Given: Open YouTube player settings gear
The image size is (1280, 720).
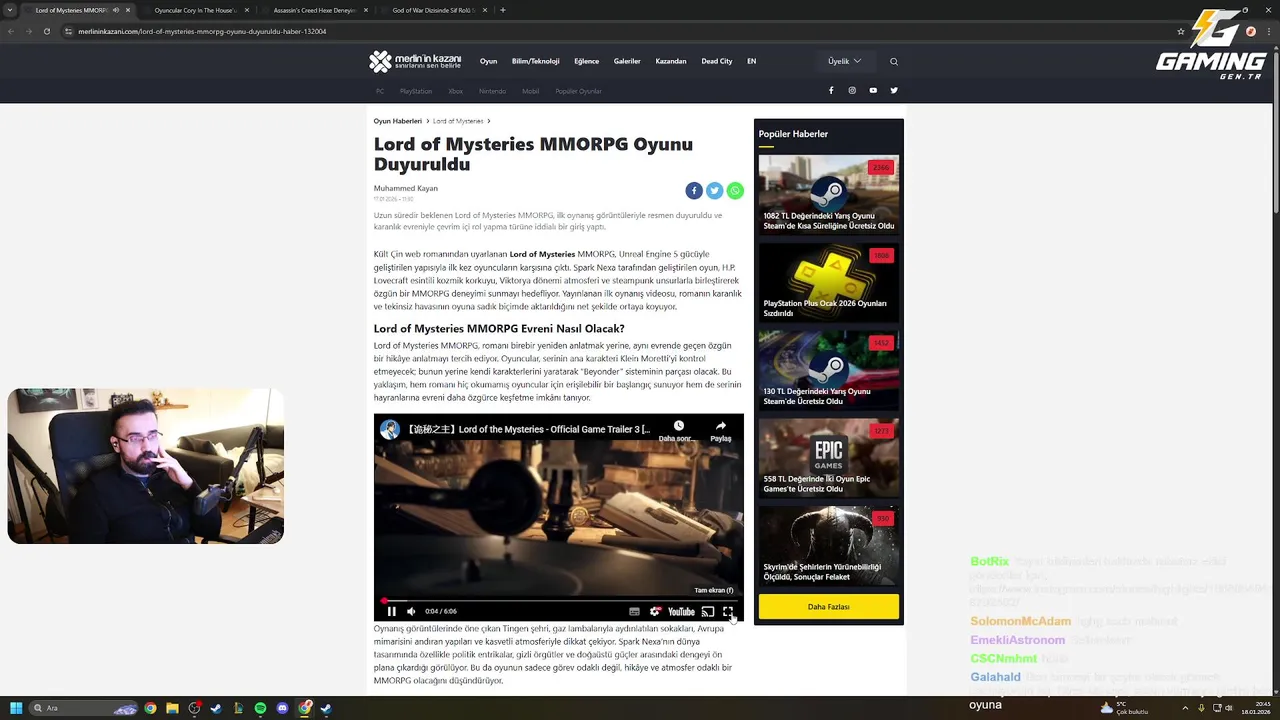Looking at the screenshot, I should pos(655,611).
